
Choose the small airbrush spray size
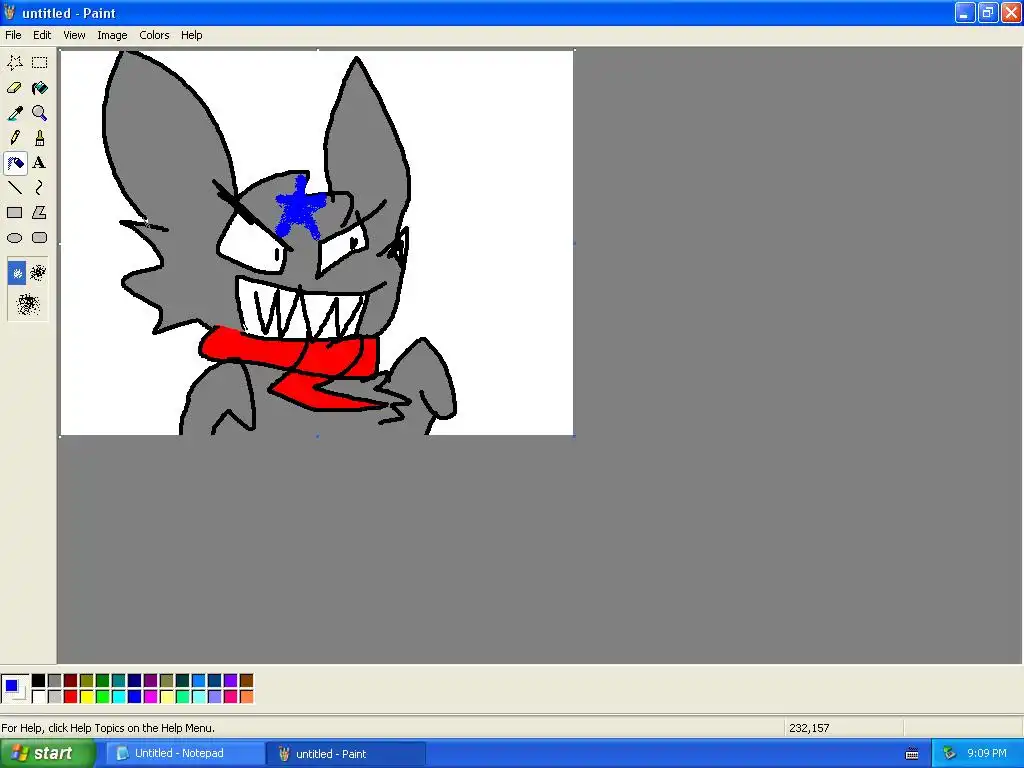point(17,273)
